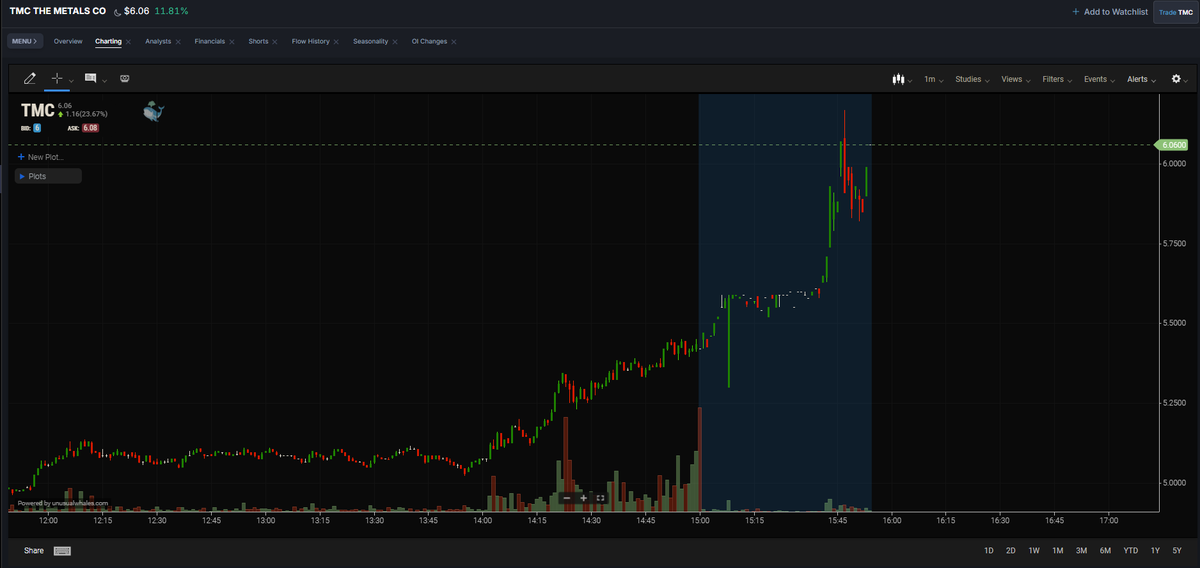The width and height of the screenshot is (1200, 568).
Task: Close the OI Changes tab
Action: click(x=454, y=42)
